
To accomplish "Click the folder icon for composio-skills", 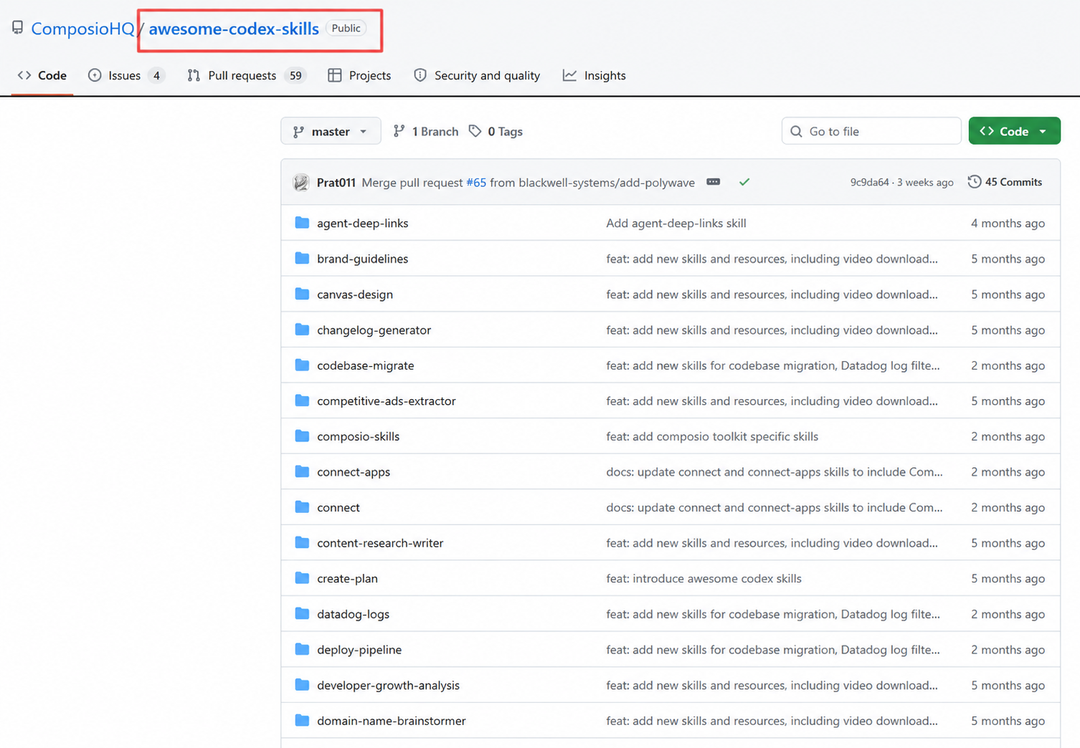I will [302, 436].
